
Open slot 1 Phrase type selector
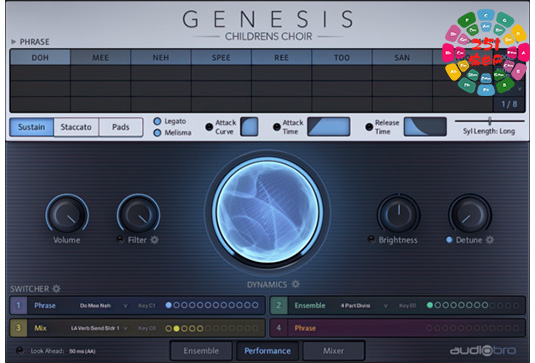click(45, 305)
